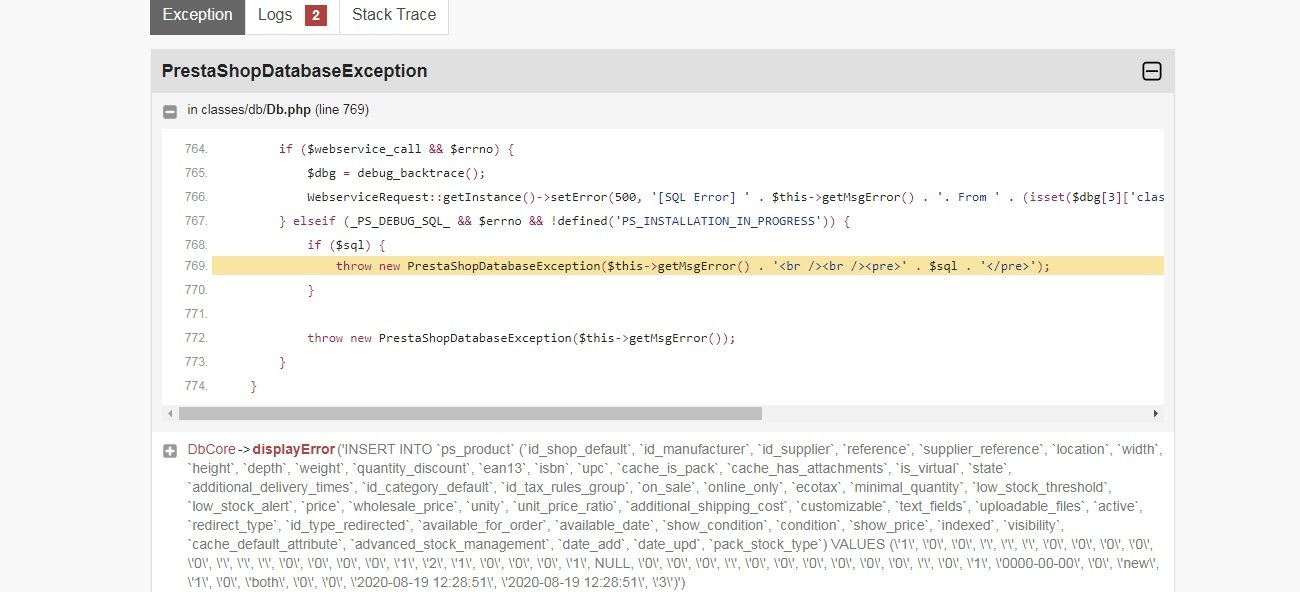Collapse the classes/db/Db.php code block
Screen dimensions: 1300x592
coord(170,111)
